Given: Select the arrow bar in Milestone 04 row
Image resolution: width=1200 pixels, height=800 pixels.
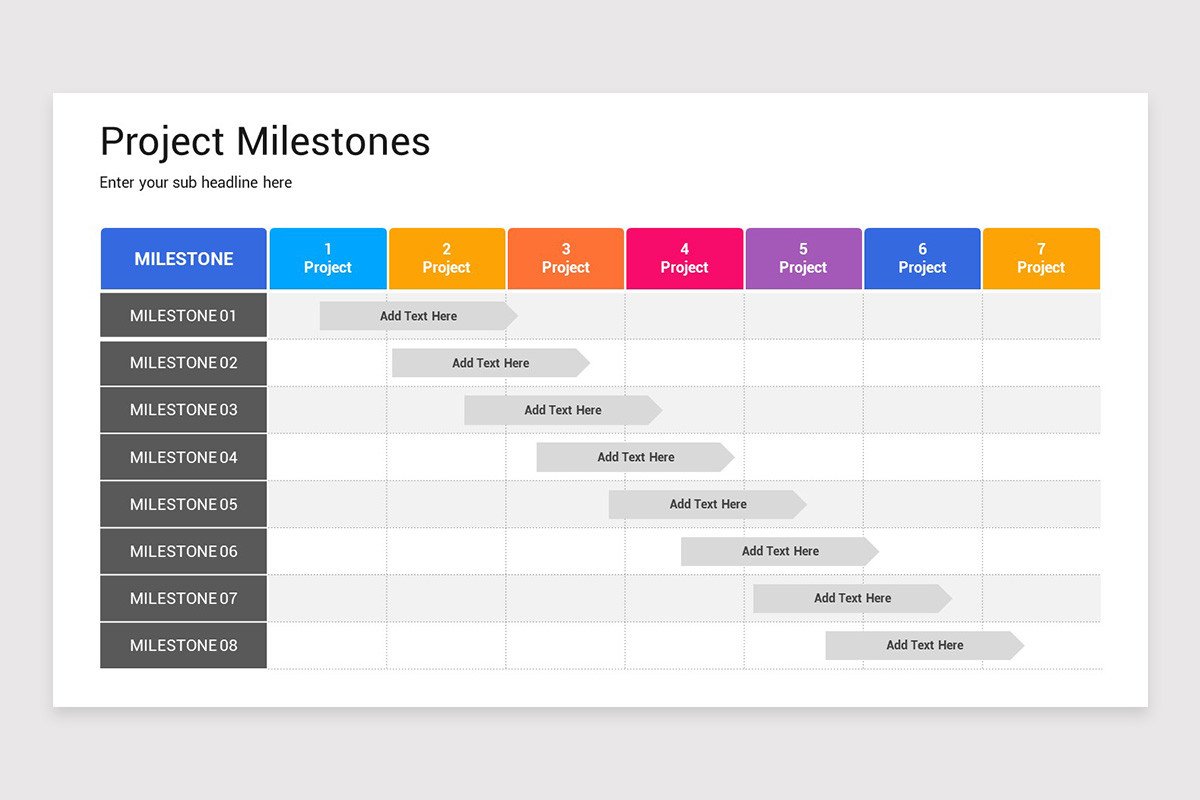Looking at the screenshot, I should (x=635, y=457).
